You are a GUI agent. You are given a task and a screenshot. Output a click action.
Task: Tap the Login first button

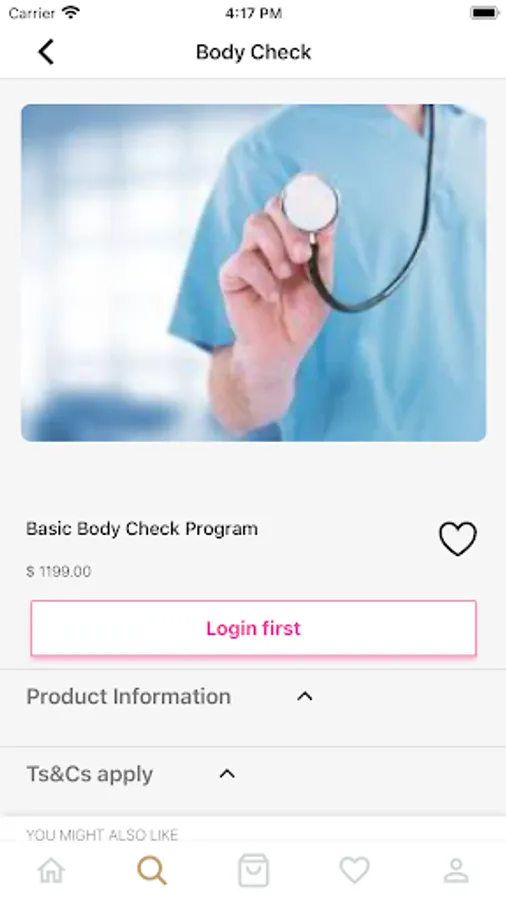click(253, 628)
